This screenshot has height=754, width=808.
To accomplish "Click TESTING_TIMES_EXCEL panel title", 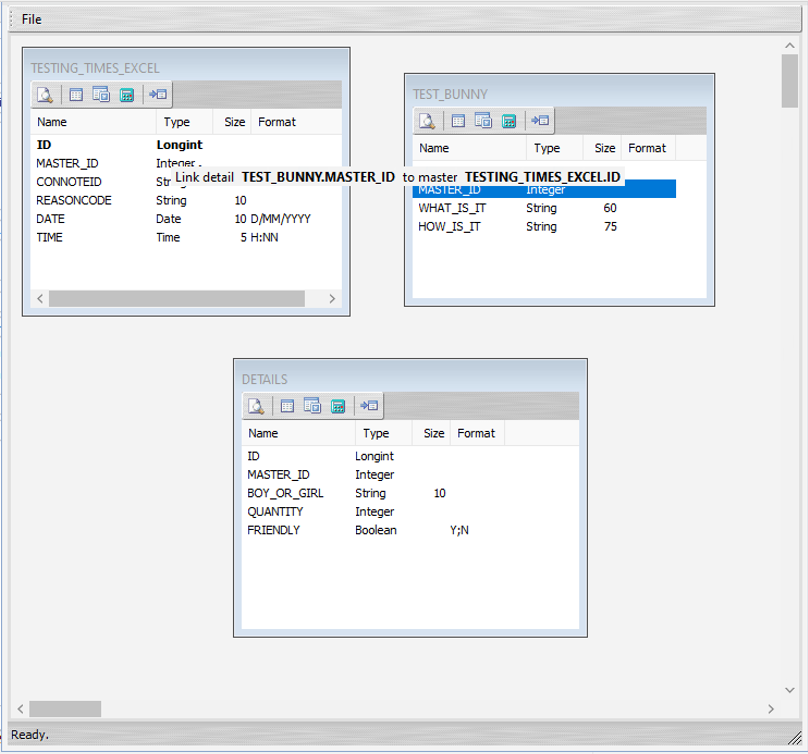I will coord(95,69).
